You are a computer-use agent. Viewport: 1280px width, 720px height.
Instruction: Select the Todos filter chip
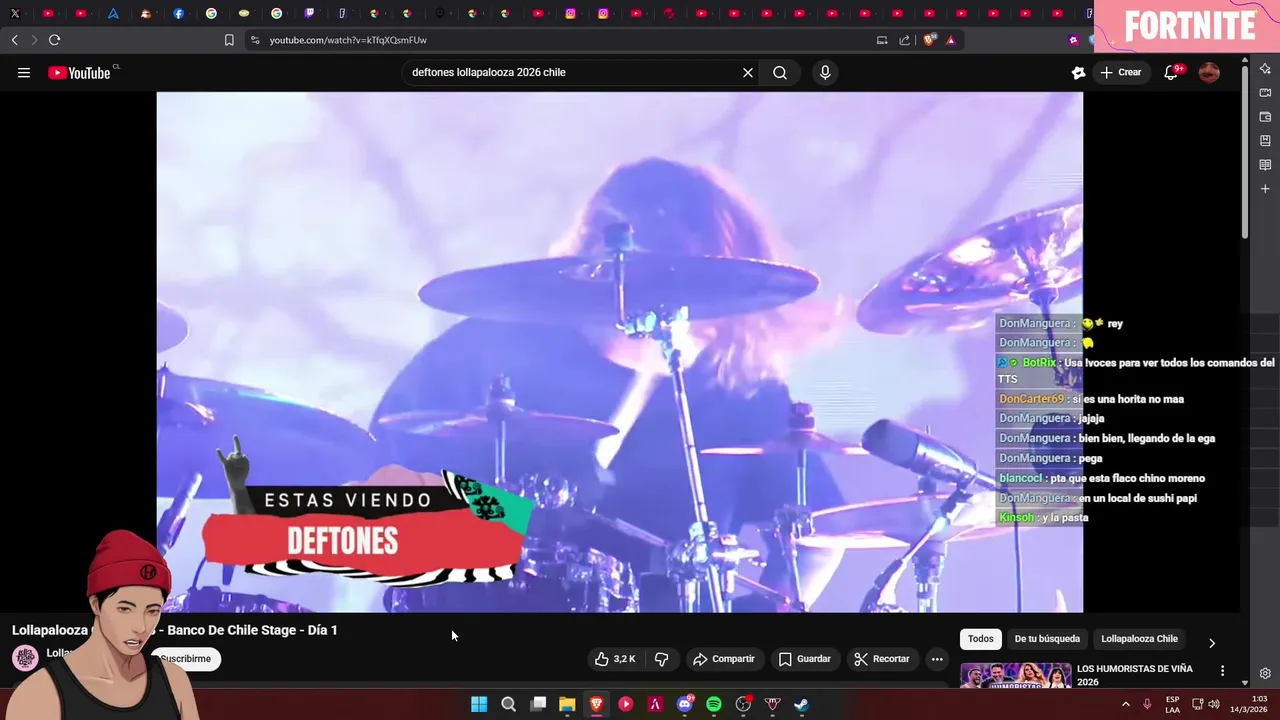[x=981, y=639]
